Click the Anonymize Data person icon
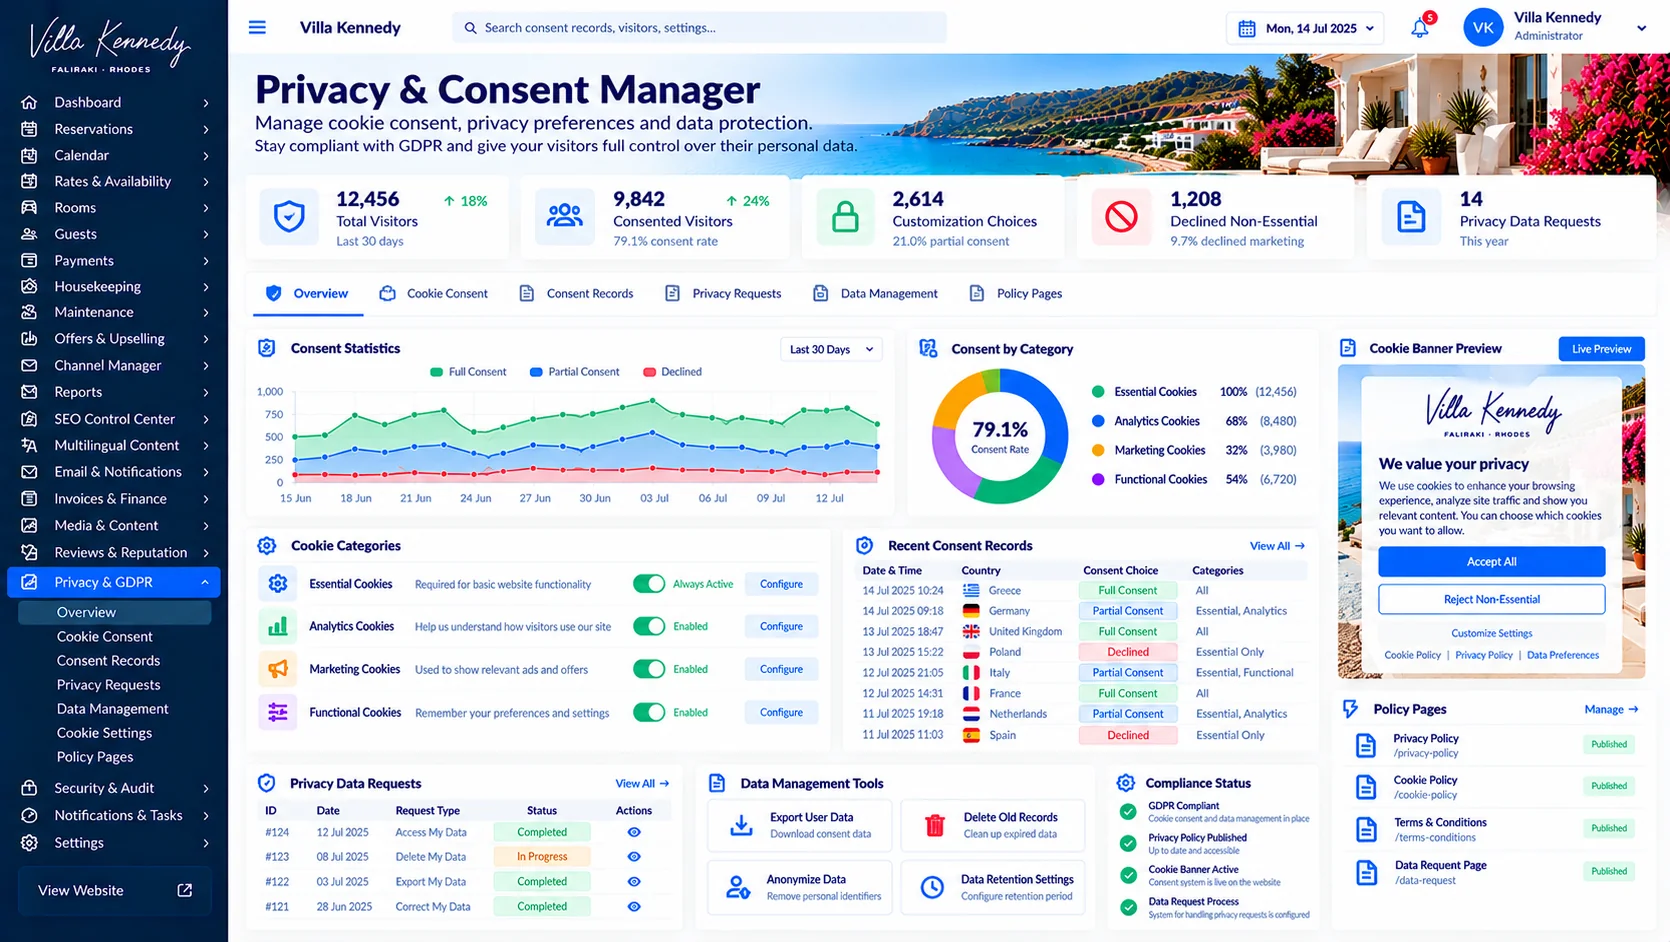The image size is (1670, 942). pyautogui.click(x=738, y=887)
